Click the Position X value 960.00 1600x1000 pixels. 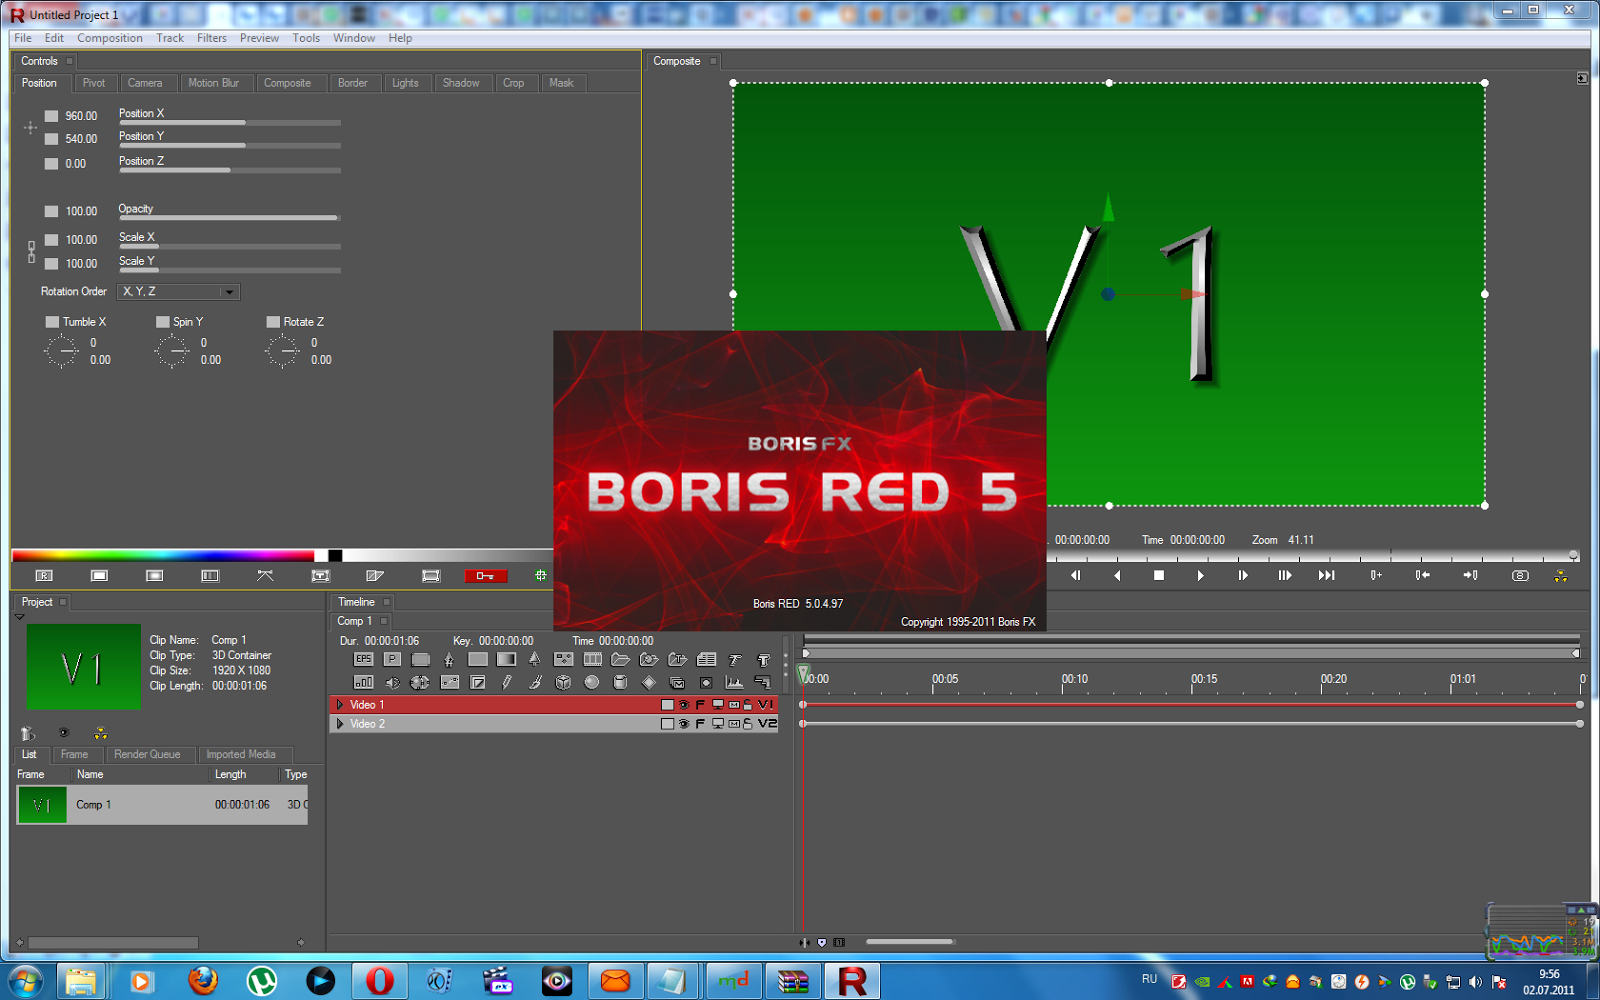tap(81, 116)
